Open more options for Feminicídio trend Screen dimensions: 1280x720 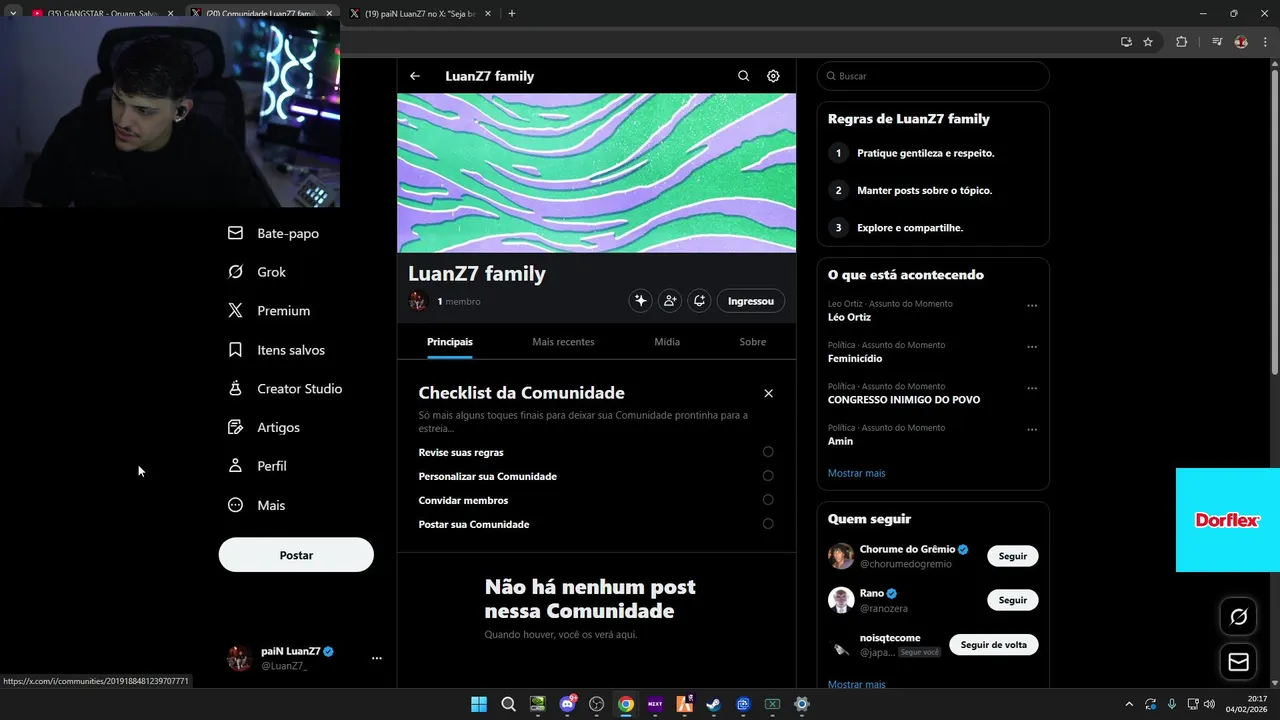tap(1032, 347)
